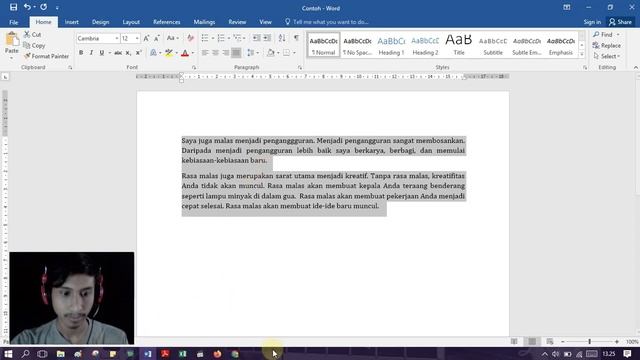Click the Share button
Screen dimensions: 640x360
point(620,22)
